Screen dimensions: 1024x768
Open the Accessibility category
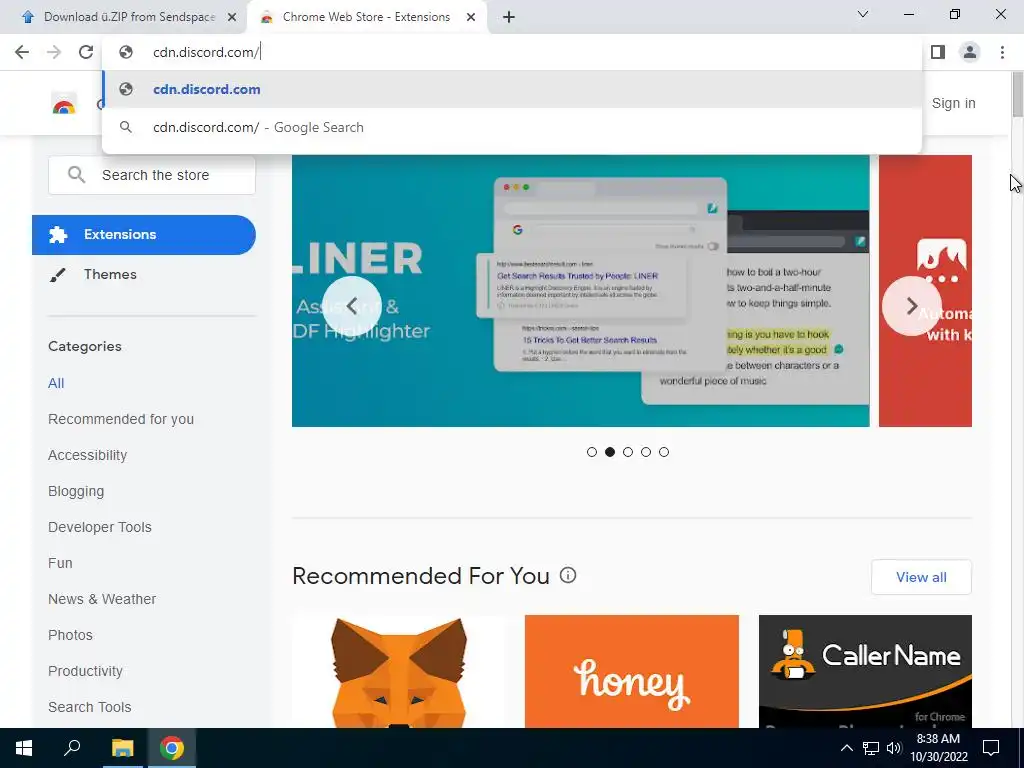[x=88, y=455]
